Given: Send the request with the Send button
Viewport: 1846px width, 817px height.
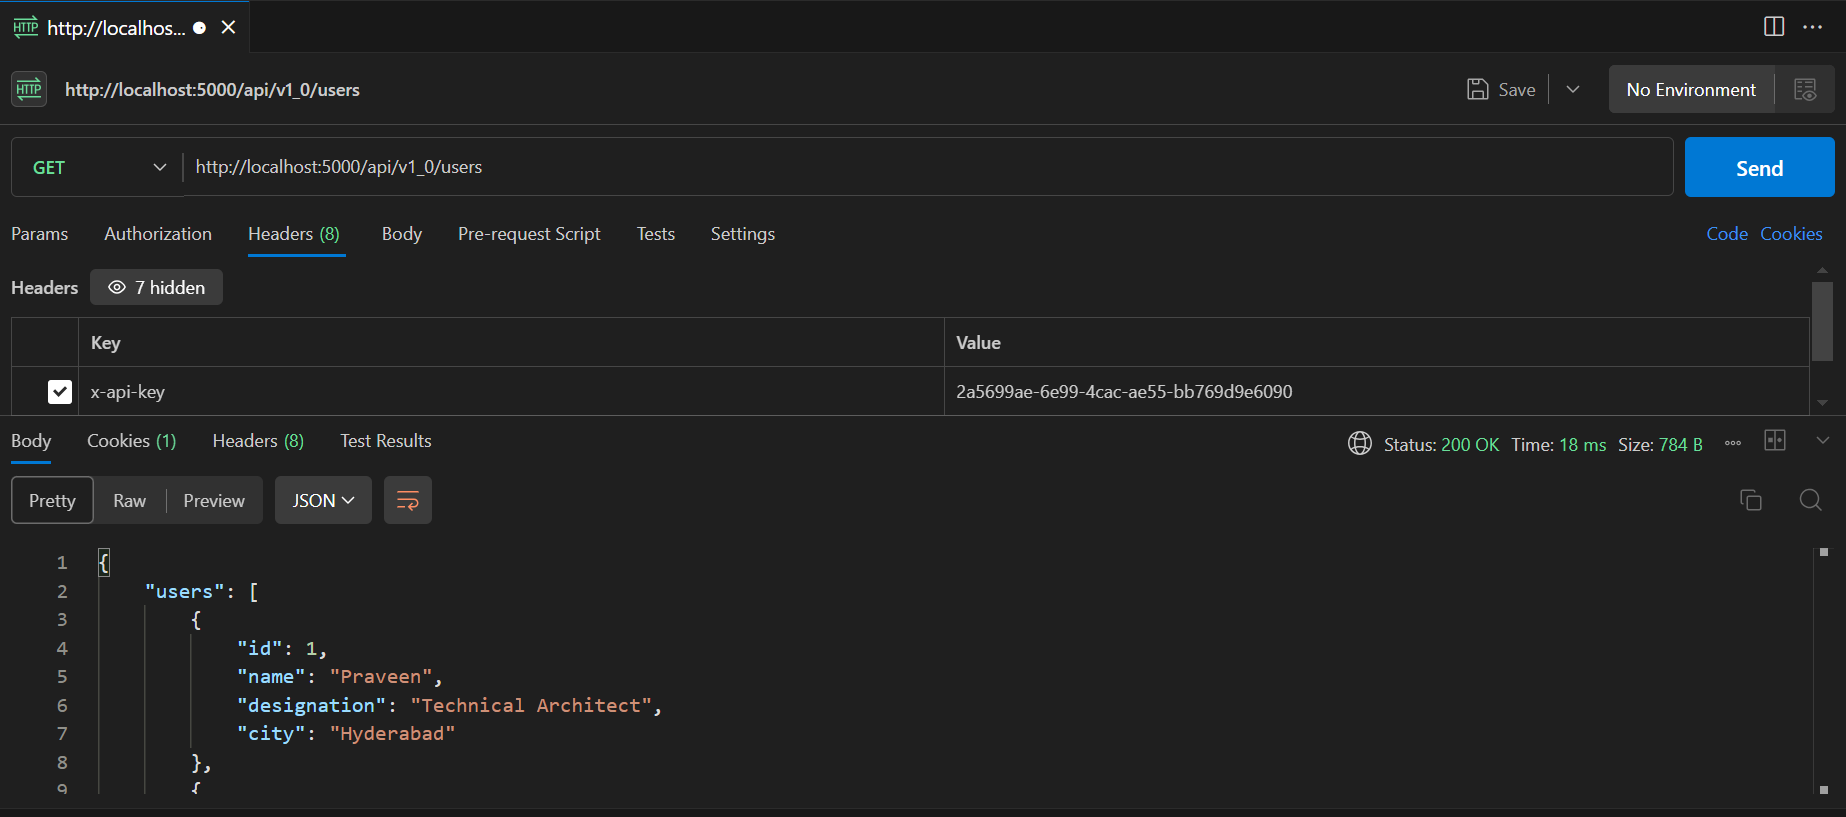Looking at the screenshot, I should [x=1759, y=167].
